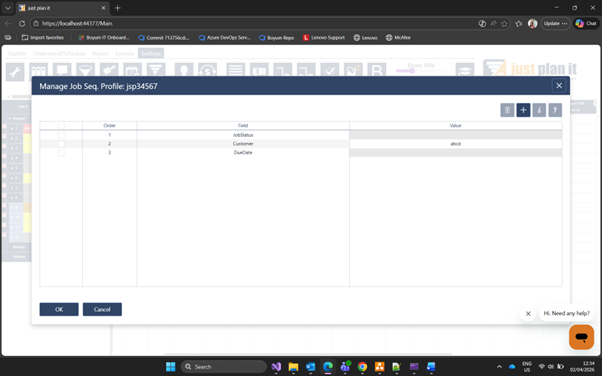
Task: Click the 'abcd' value cell
Action: (455, 144)
